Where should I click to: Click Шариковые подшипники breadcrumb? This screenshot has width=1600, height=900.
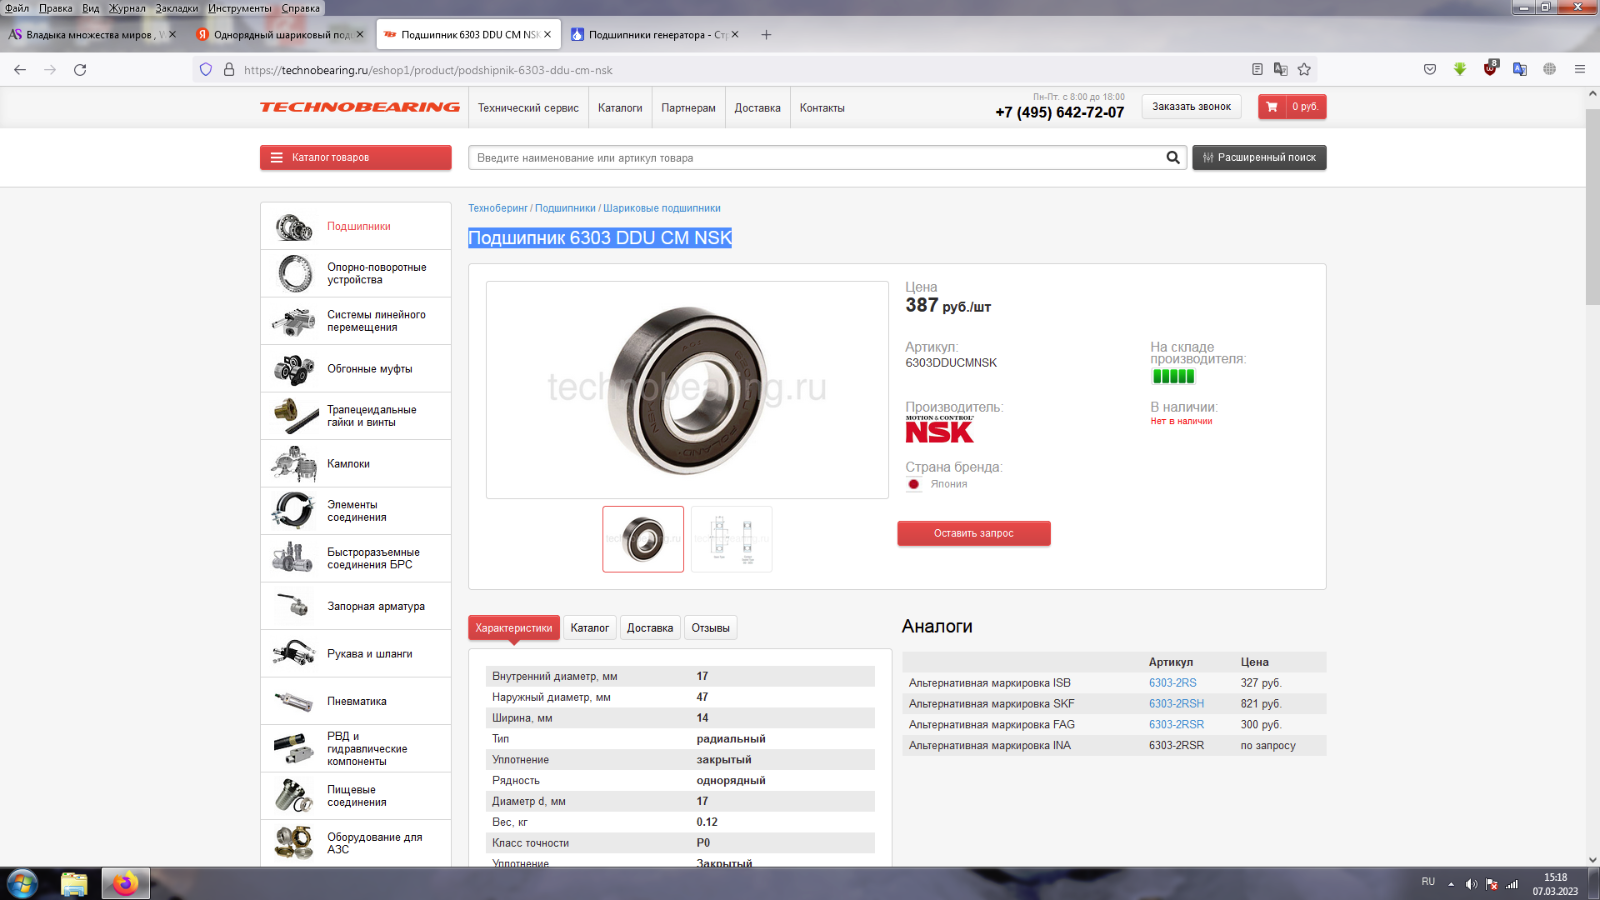pos(662,208)
